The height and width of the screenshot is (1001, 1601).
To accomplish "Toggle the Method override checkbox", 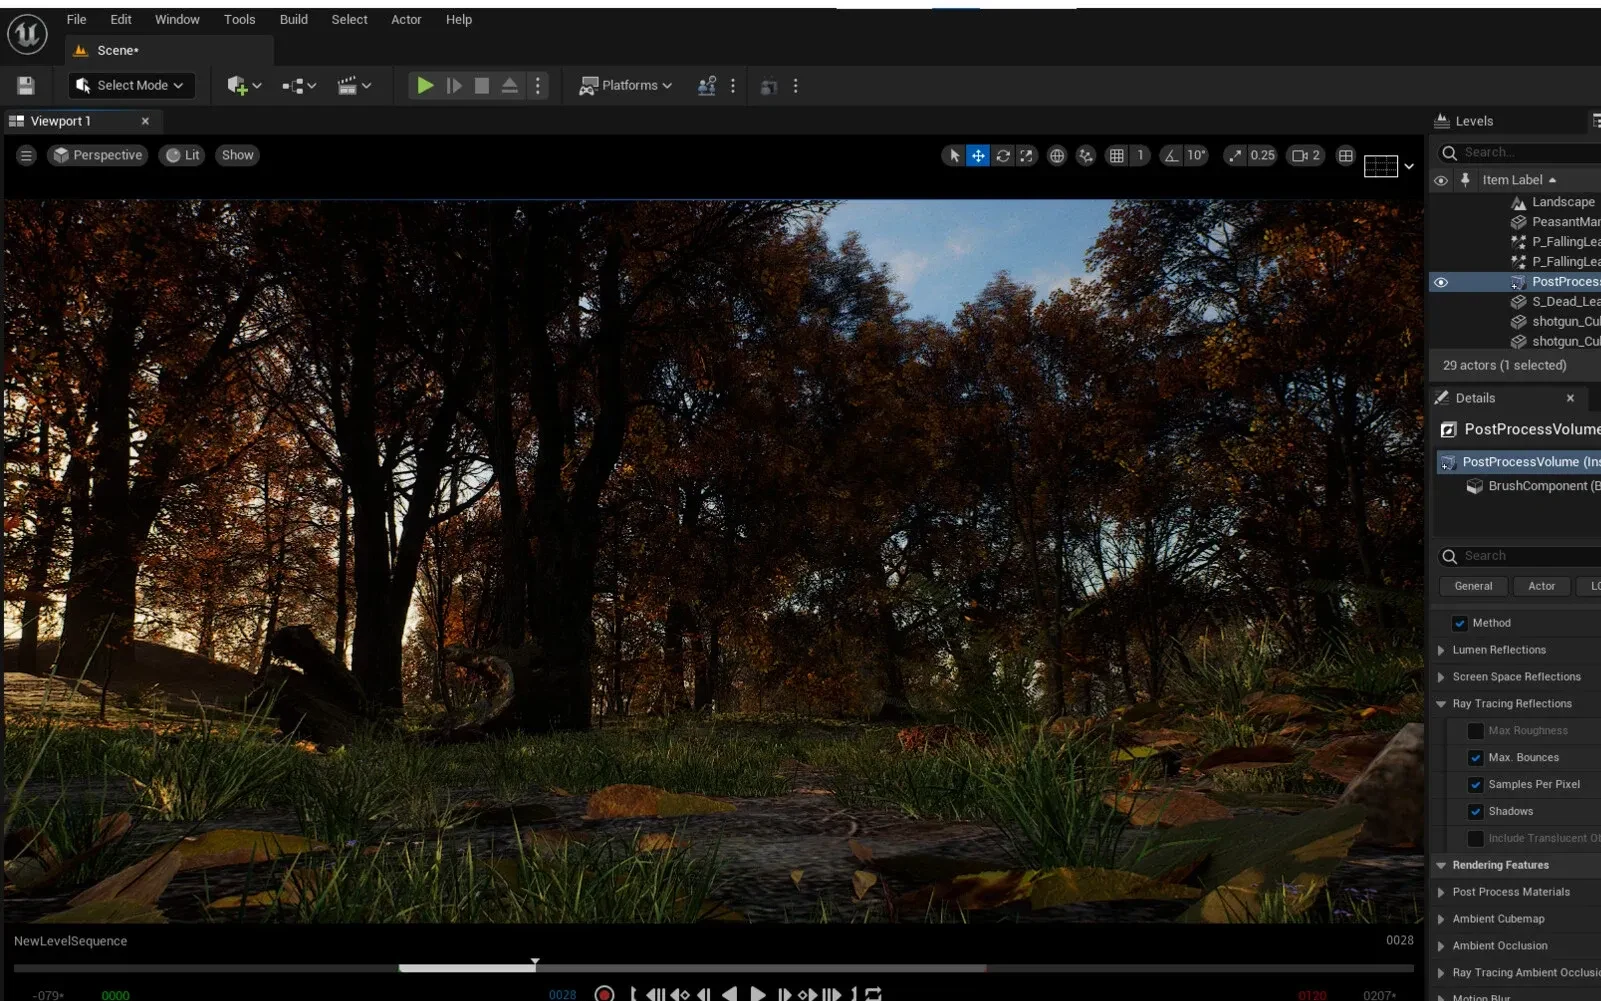I will coord(1460,623).
